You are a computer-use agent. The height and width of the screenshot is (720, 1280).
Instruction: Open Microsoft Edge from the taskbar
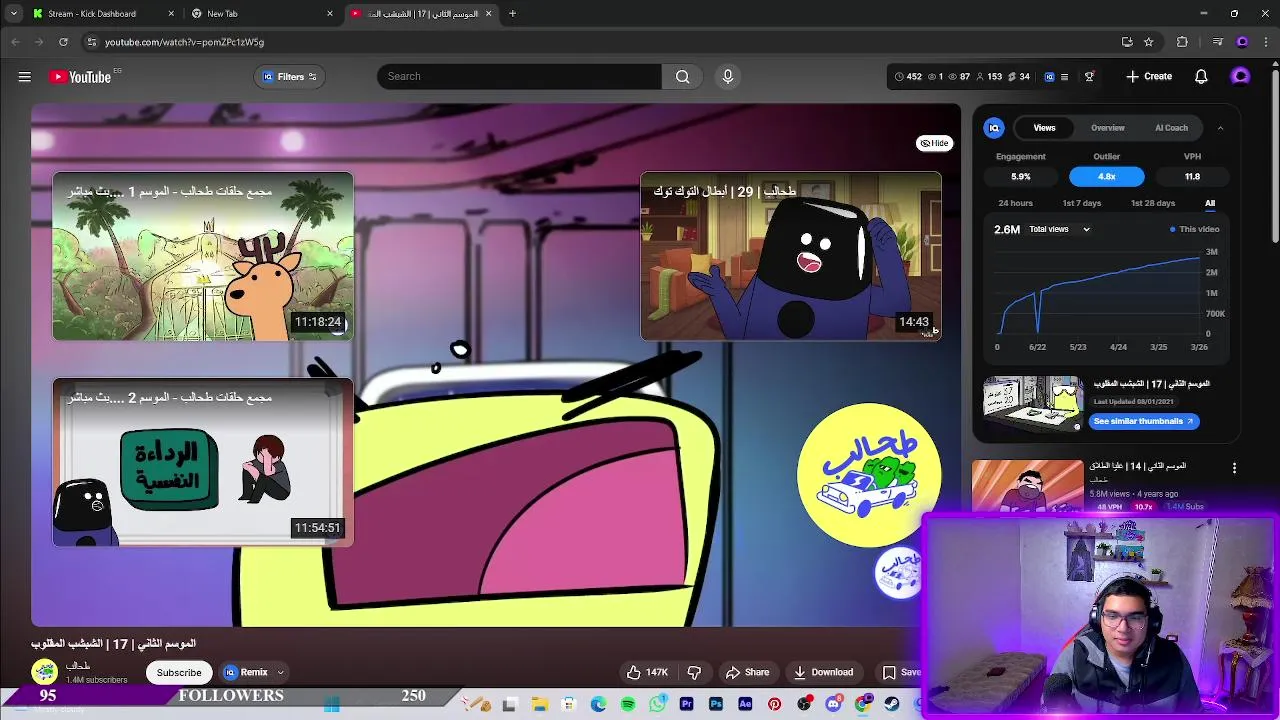(x=598, y=705)
